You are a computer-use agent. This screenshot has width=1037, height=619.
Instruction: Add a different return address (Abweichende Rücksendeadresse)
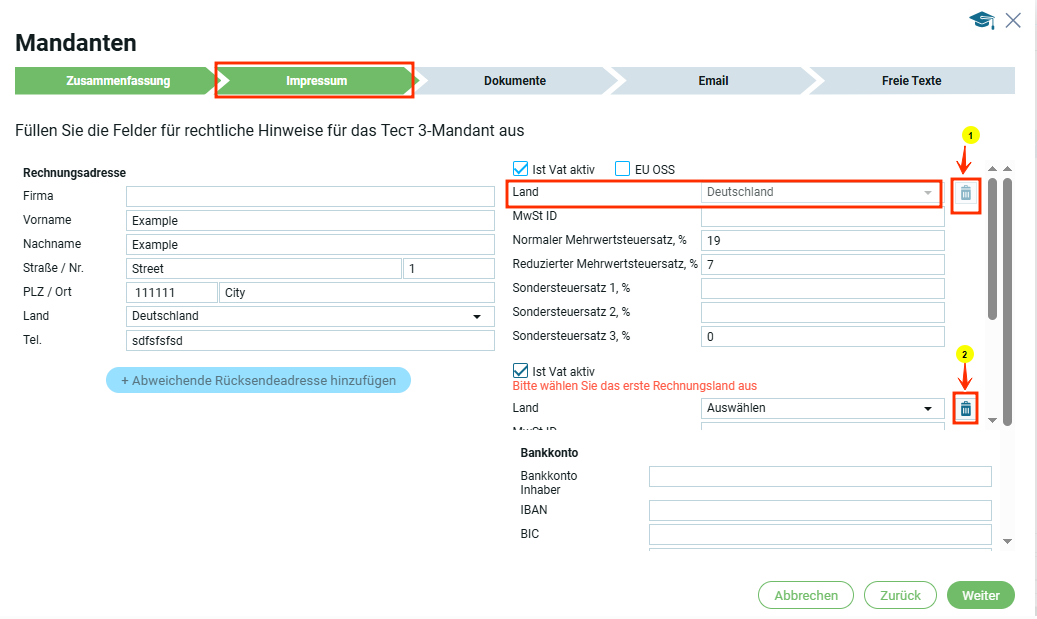(258, 380)
